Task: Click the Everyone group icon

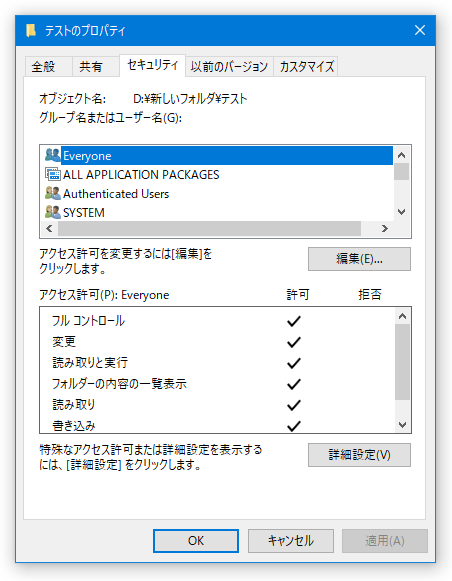Action: [x=52, y=155]
